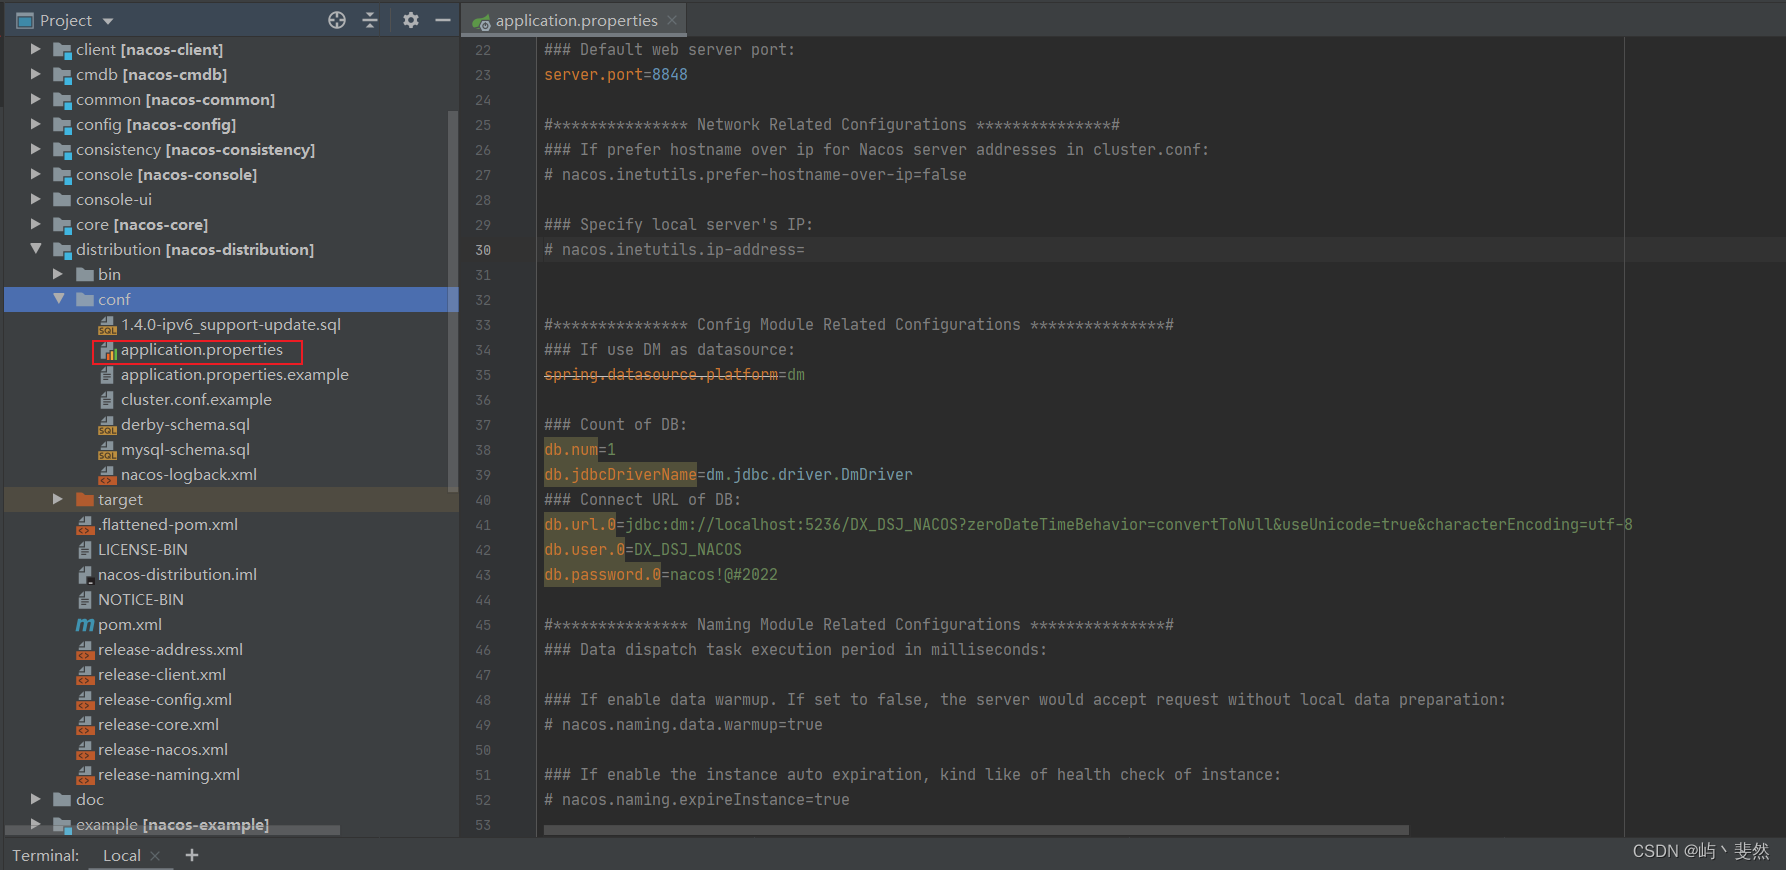Select application.properties in the project tree
This screenshot has height=870, width=1786.
coord(201,350)
